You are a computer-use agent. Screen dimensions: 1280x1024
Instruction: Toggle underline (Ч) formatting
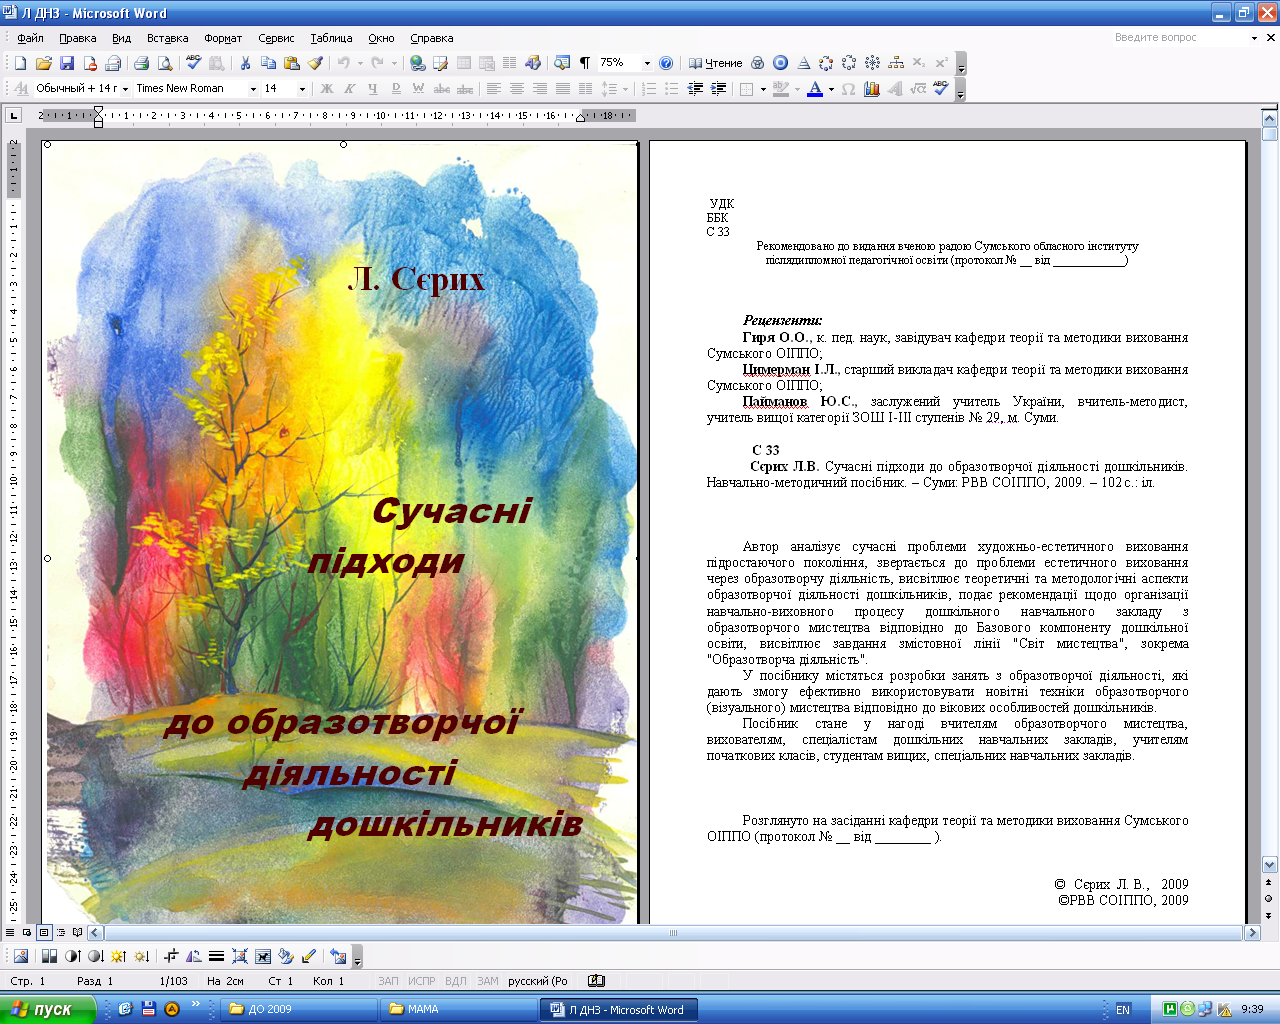click(372, 89)
